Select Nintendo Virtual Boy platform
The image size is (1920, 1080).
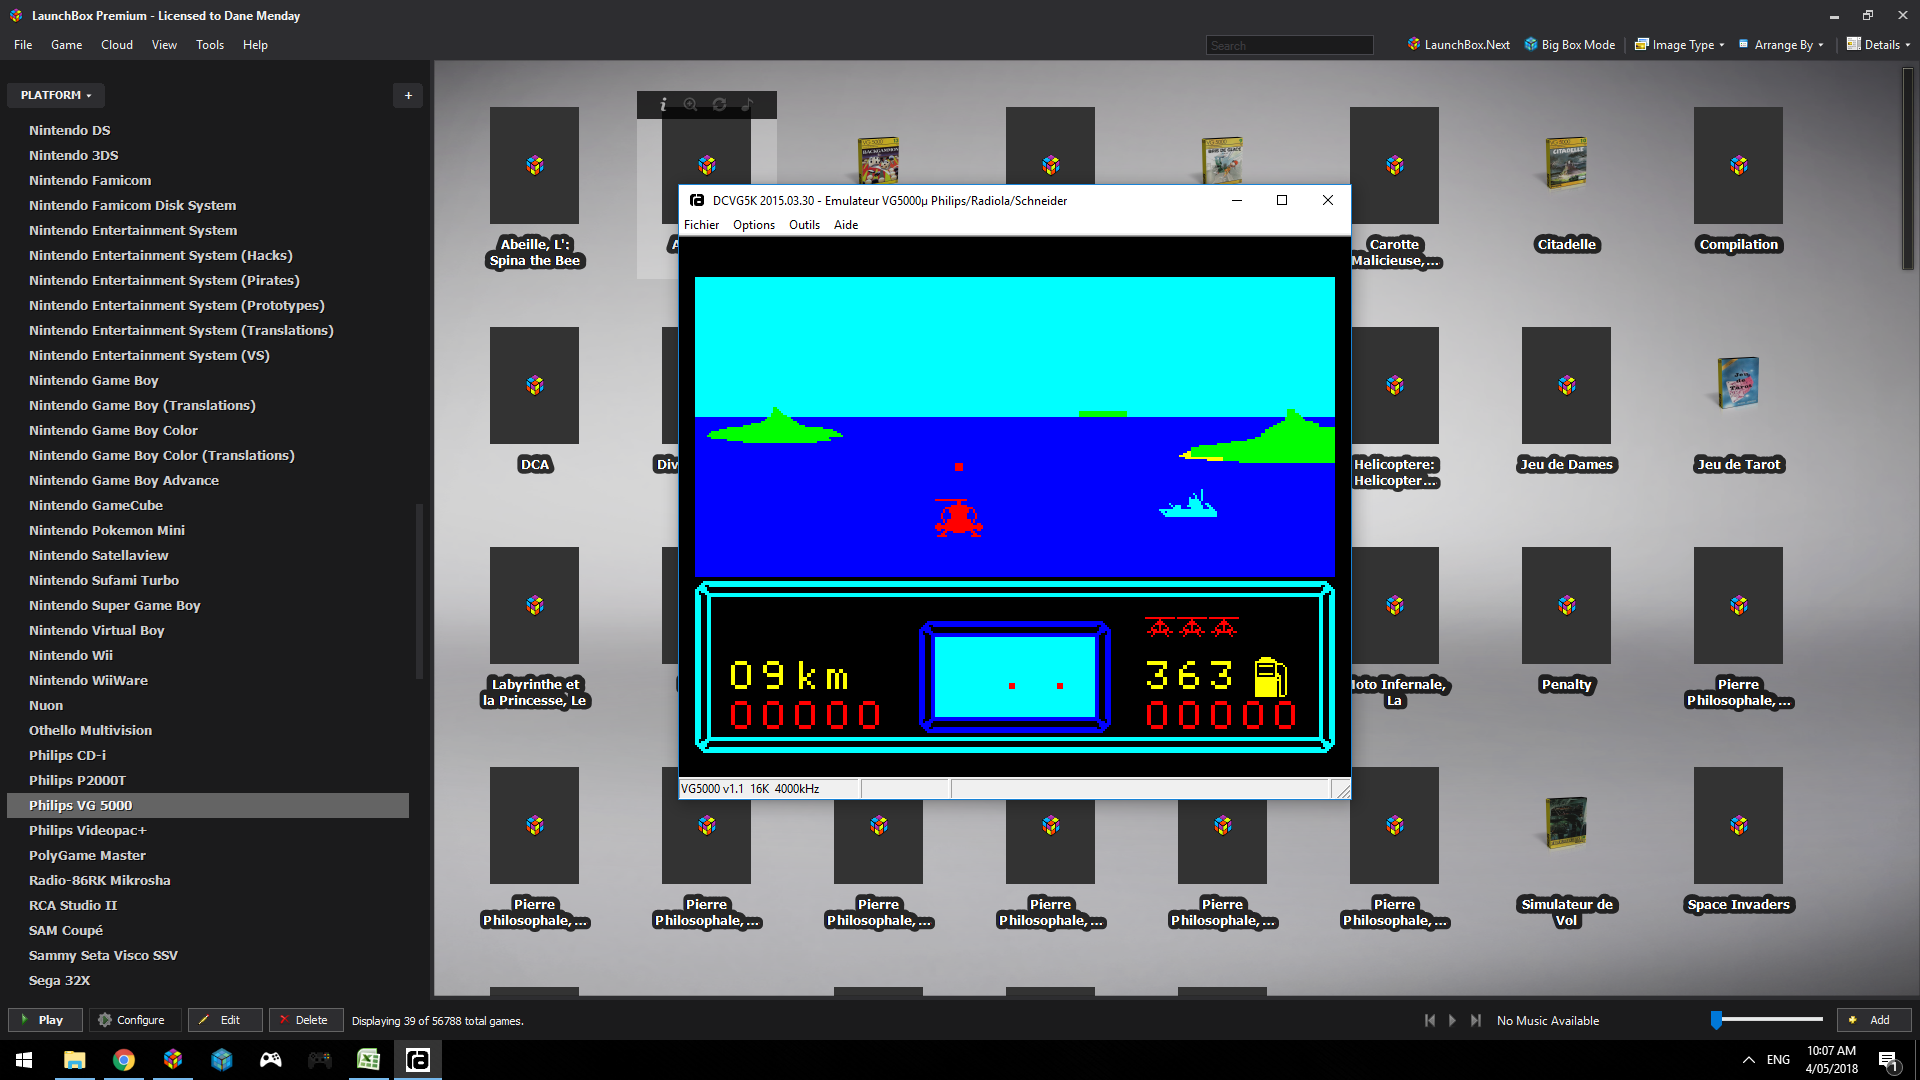(x=97, y=630)
